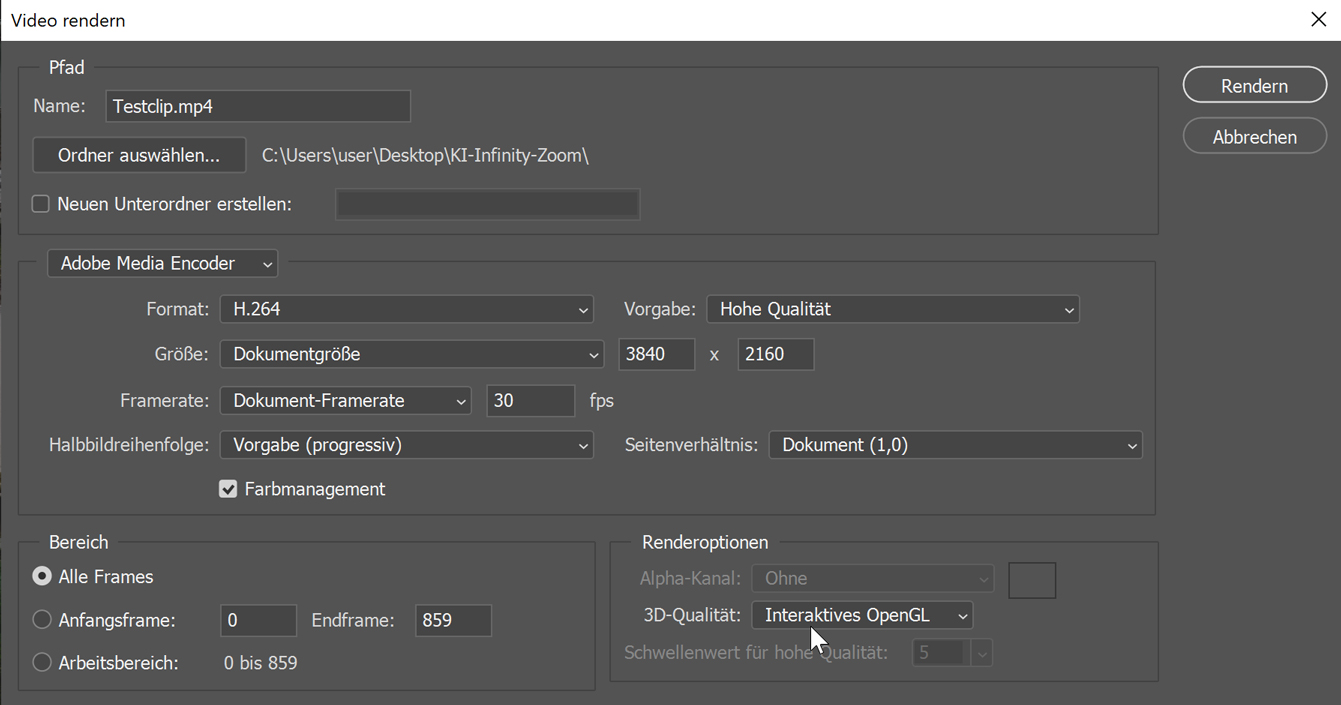Open the Schwellenwert dropdown arrow
Screen dimensions: 1341x705
982,653
